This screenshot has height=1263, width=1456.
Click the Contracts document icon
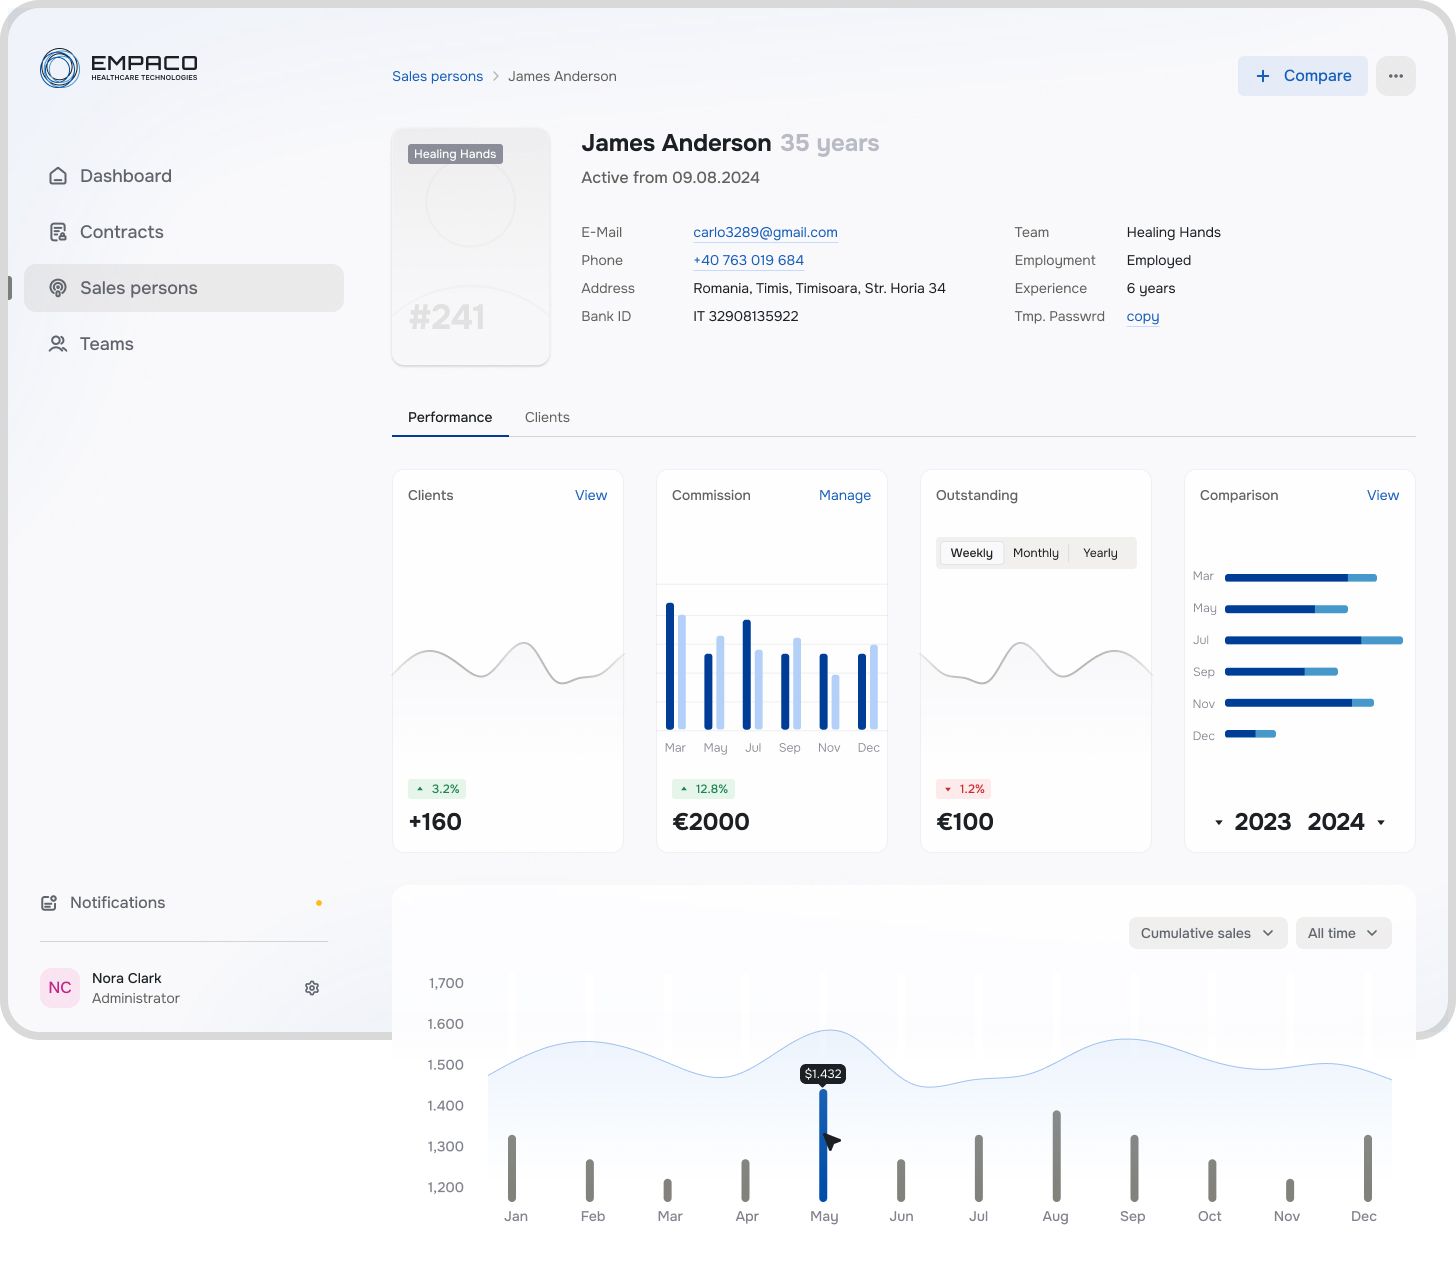click(x=58, y=232)
